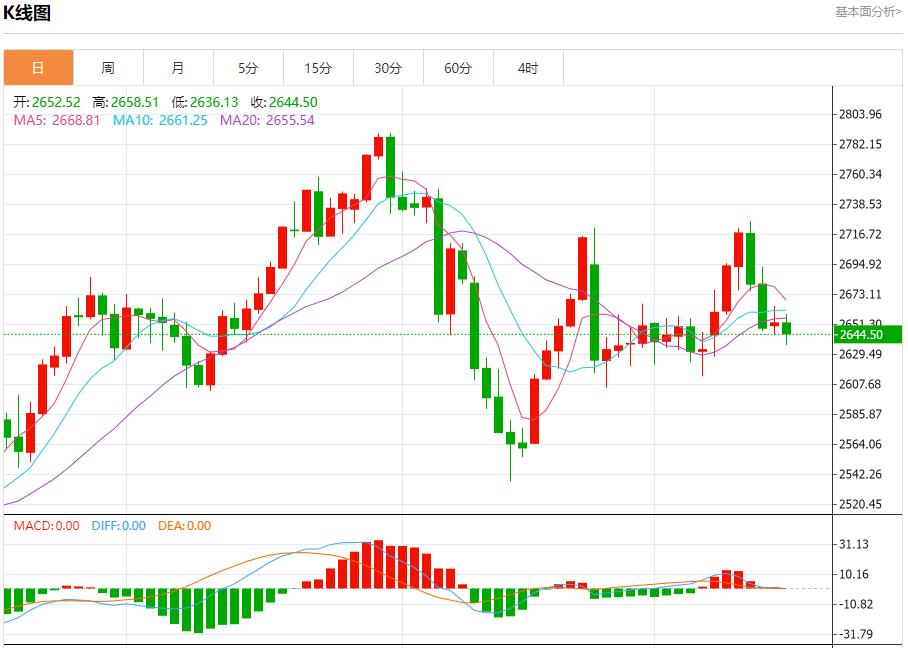Viewport: 908px width, 648px height.
Task: Click the MA5 2668.81 indicator label
Action: [56, 120]
